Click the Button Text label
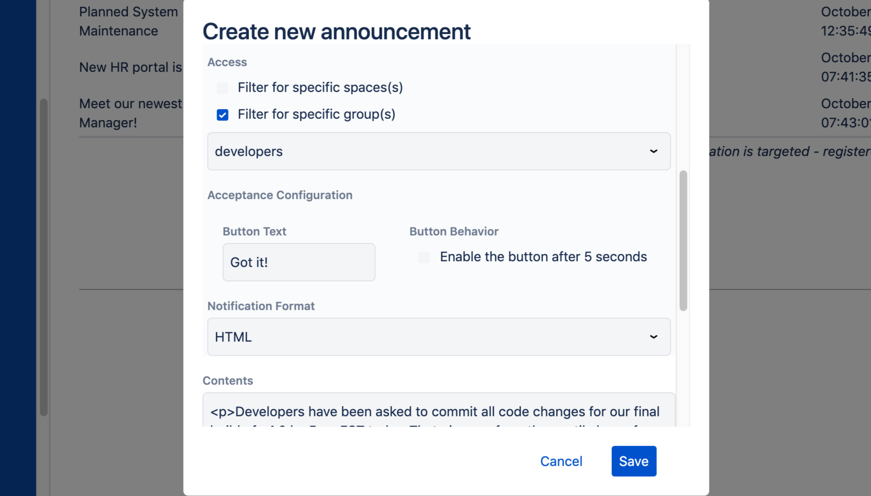The image size is (871, 496). 254,231
